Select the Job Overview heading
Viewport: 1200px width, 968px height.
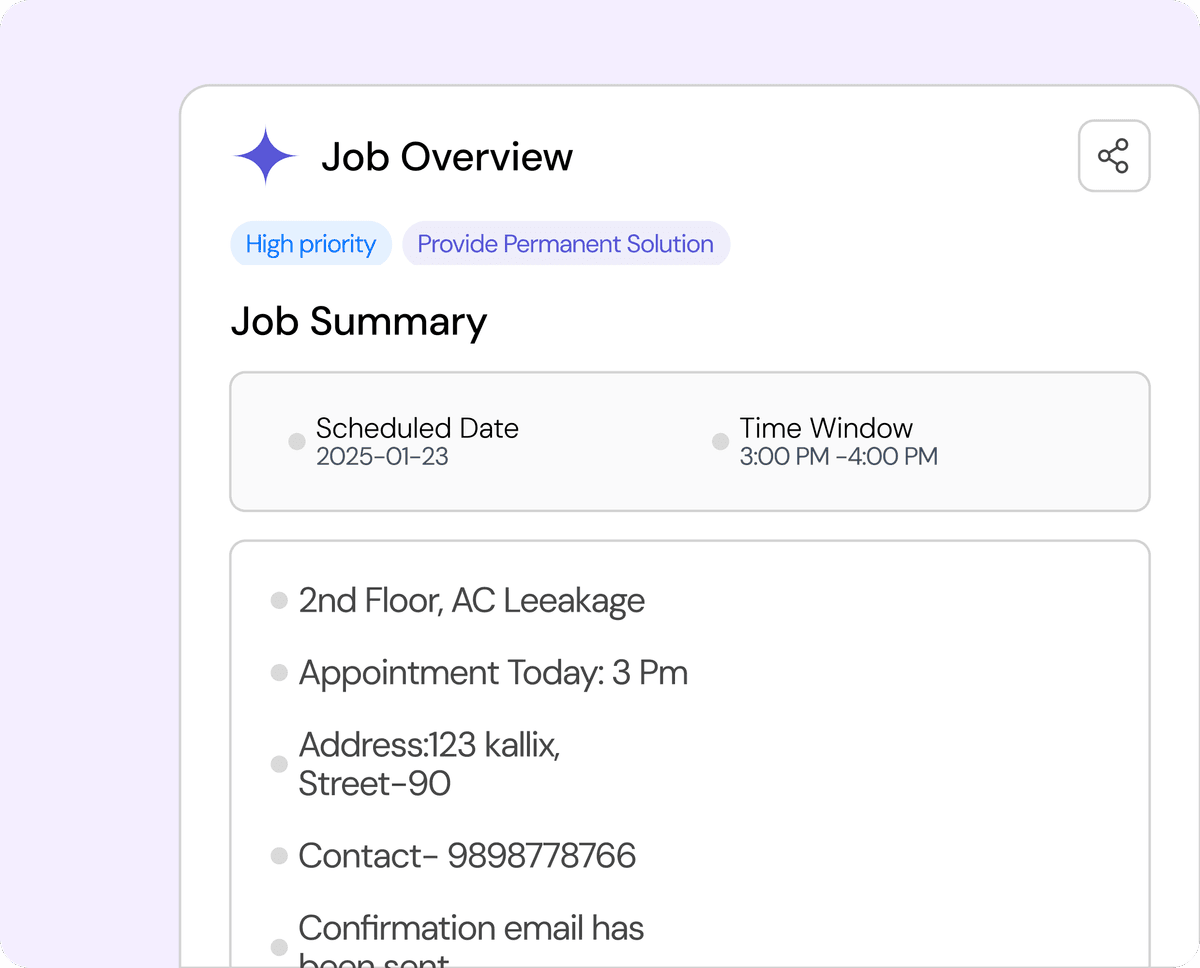point(447,156)
